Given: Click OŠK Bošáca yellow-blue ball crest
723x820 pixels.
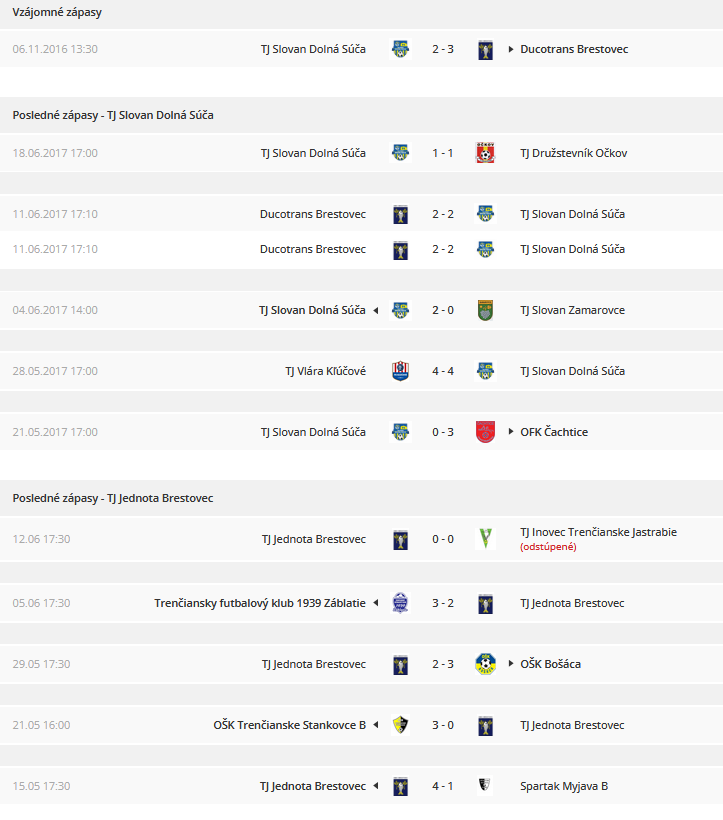Looking at the screenshot, I should point(485,664).
